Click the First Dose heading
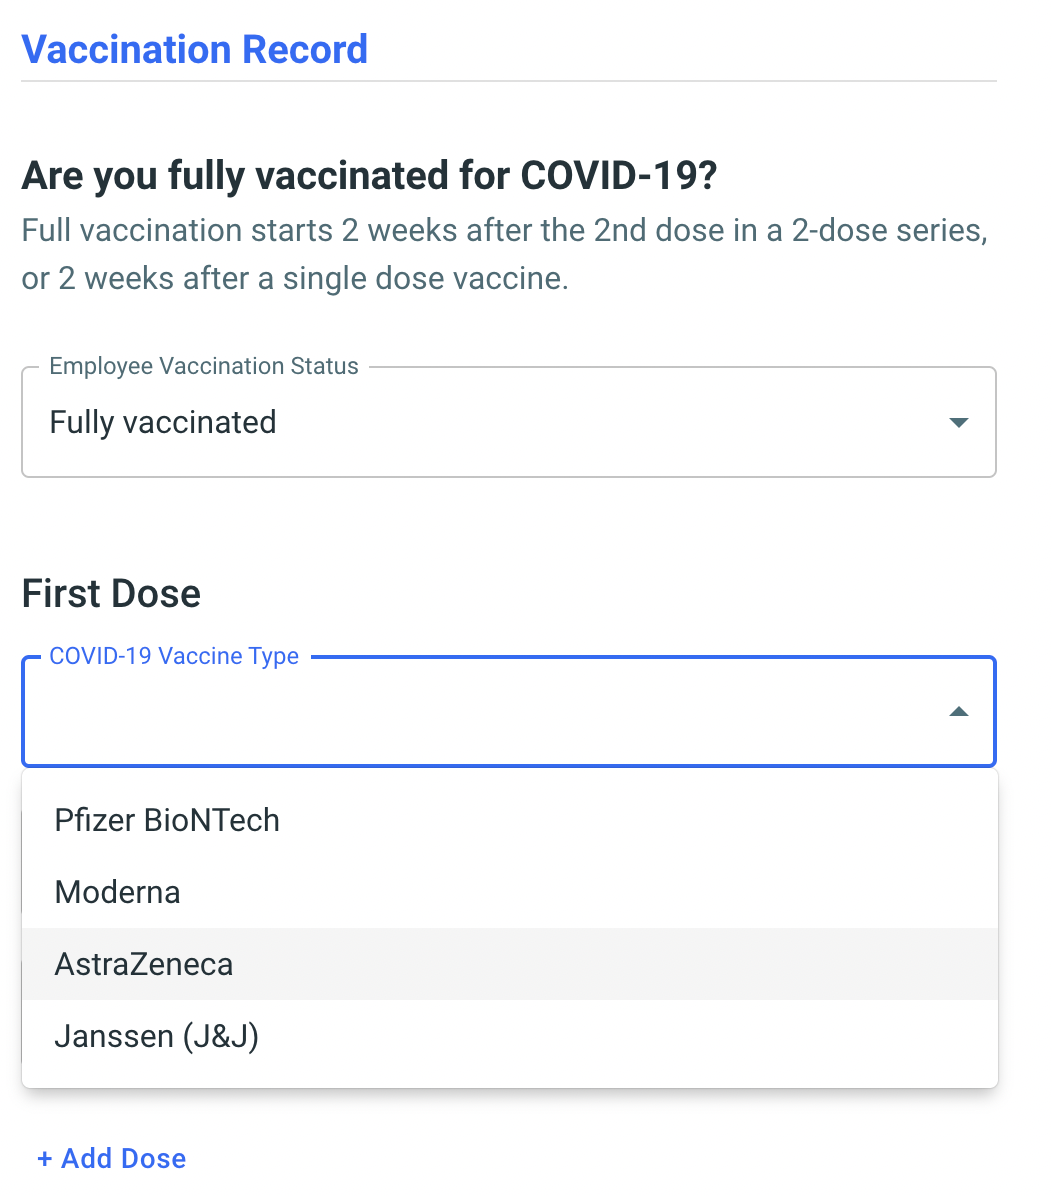Viewport: 1052px width, 1196px height. click(x=111, y=594)
